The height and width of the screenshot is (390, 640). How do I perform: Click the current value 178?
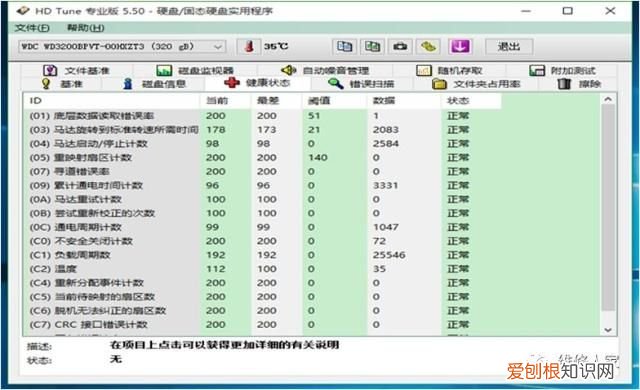[x=216, y=130]
